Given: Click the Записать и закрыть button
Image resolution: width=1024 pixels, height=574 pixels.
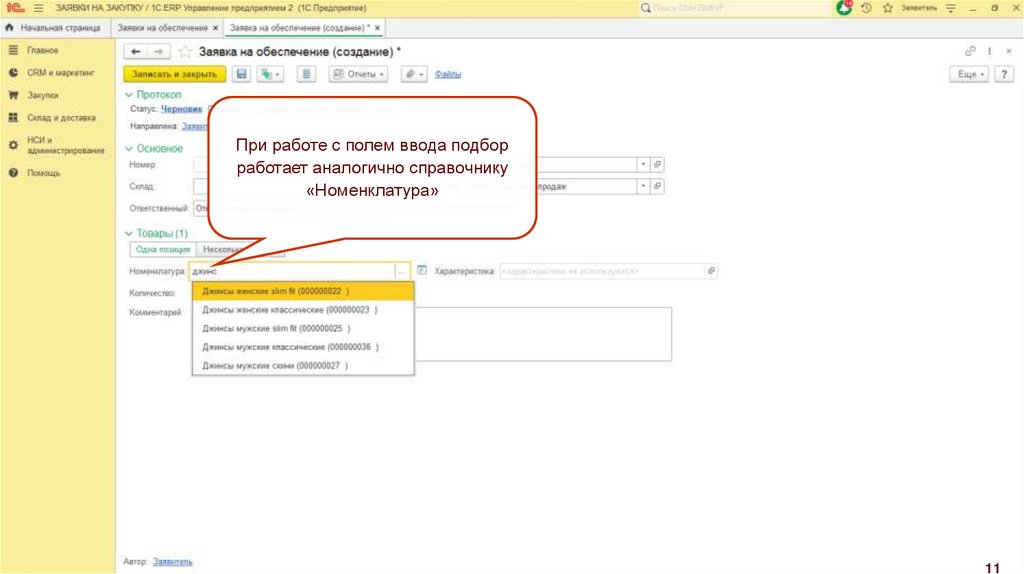Looking at the screenshot, I should 174,74.
